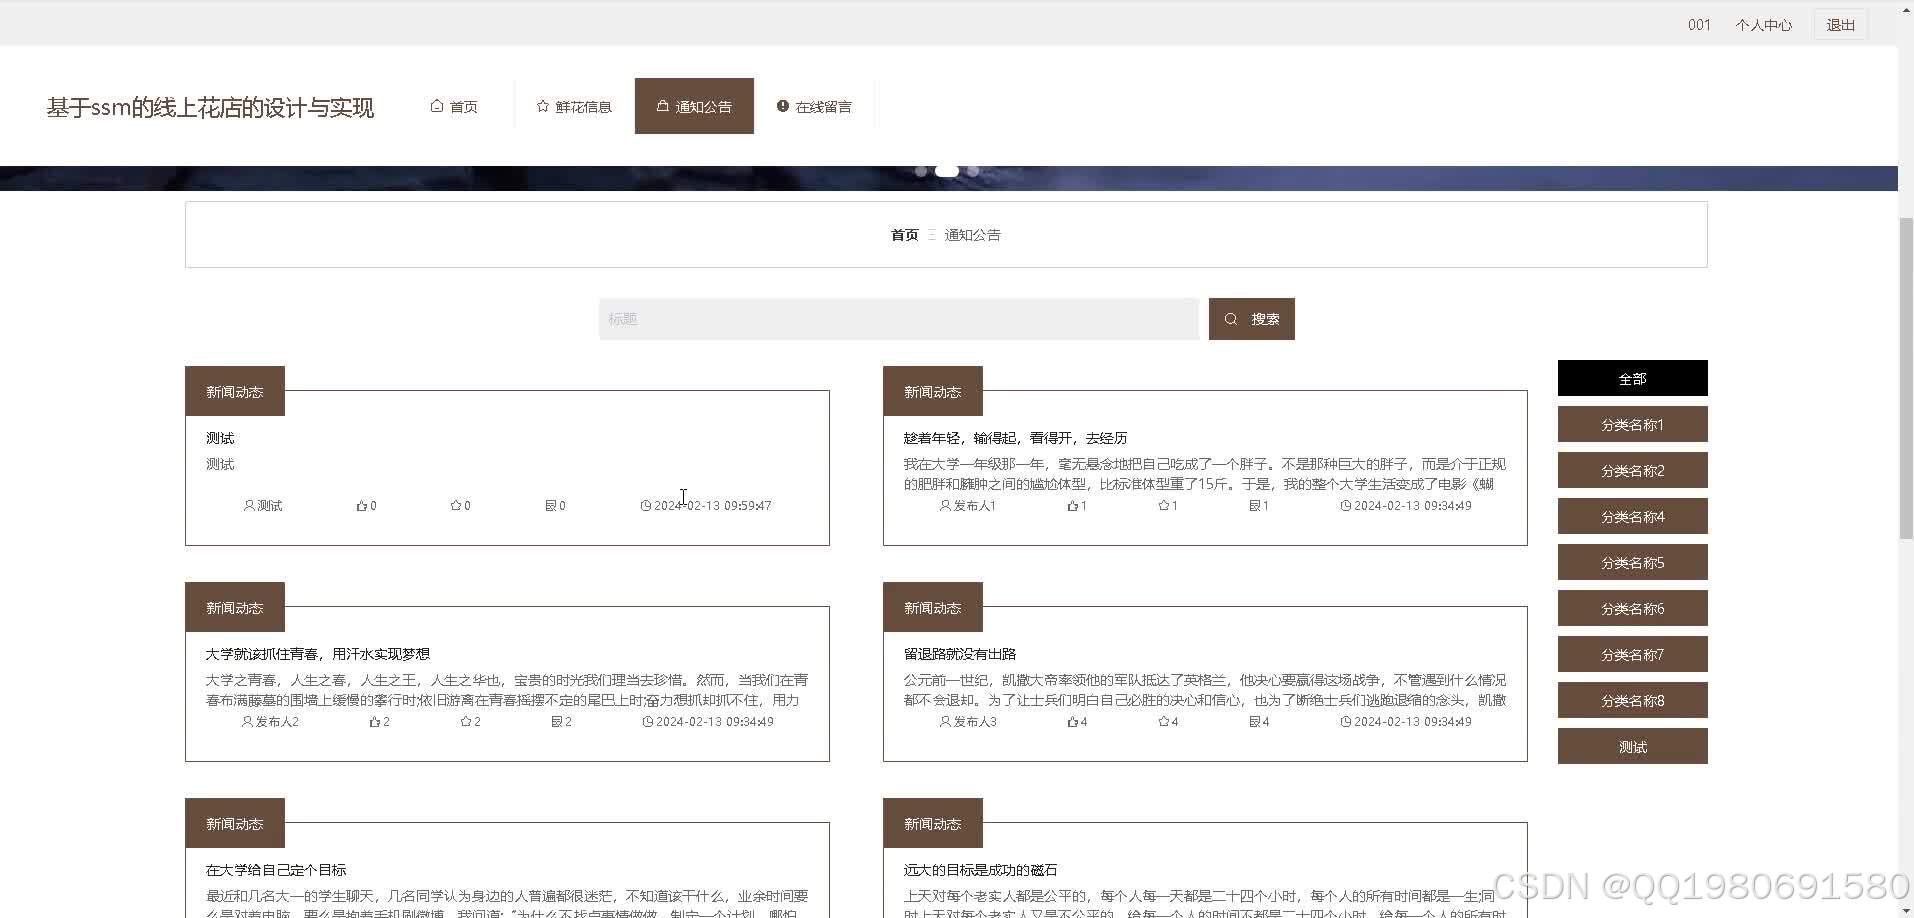Viewport: 1914px width, 918px height.
Task: Select the first carousel dot above the breadcrumb
Action: click(921, 171)
